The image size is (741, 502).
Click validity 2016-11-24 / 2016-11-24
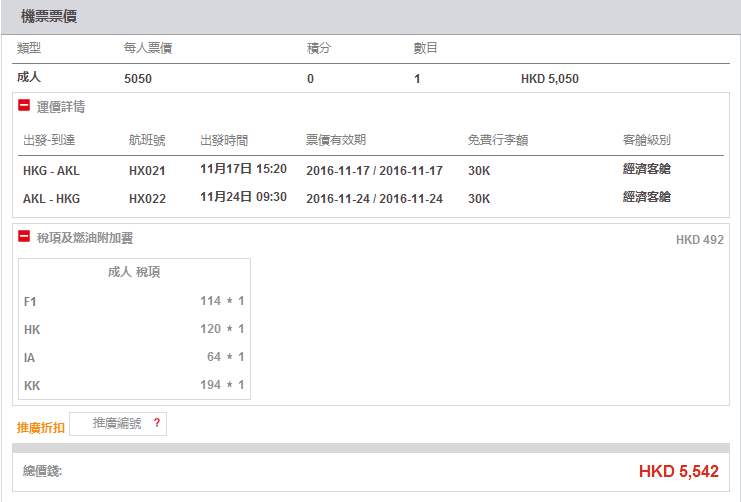tap(374, 199)
